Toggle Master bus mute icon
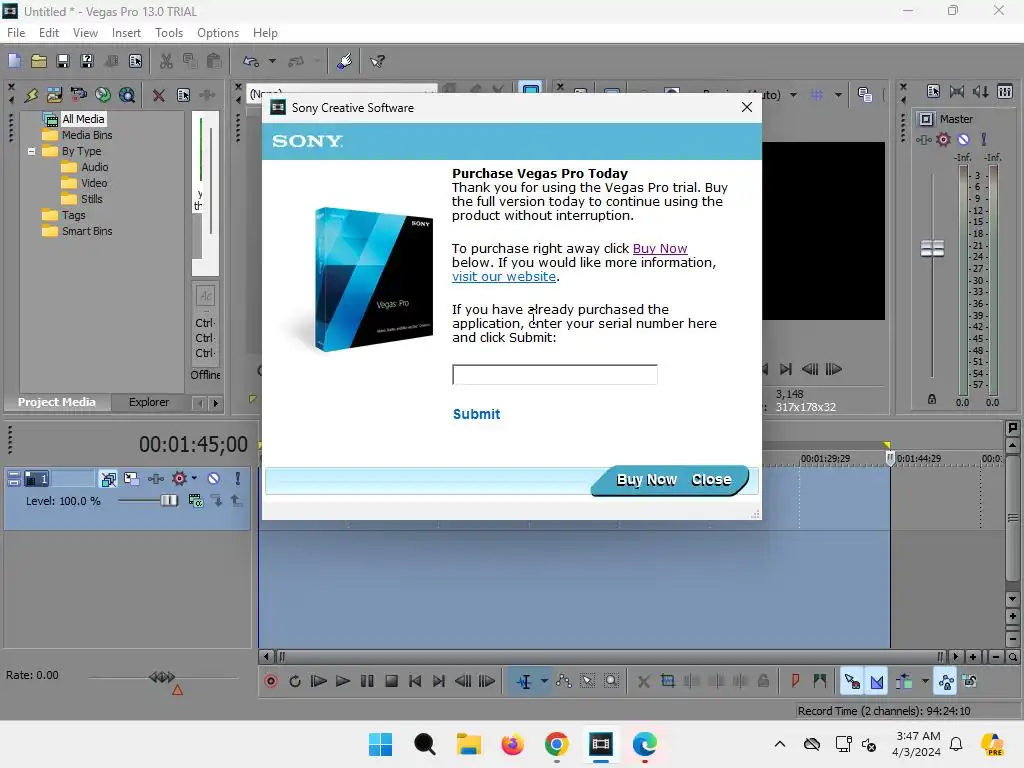This screenshot has width=1024, height=768. [964, 139]
